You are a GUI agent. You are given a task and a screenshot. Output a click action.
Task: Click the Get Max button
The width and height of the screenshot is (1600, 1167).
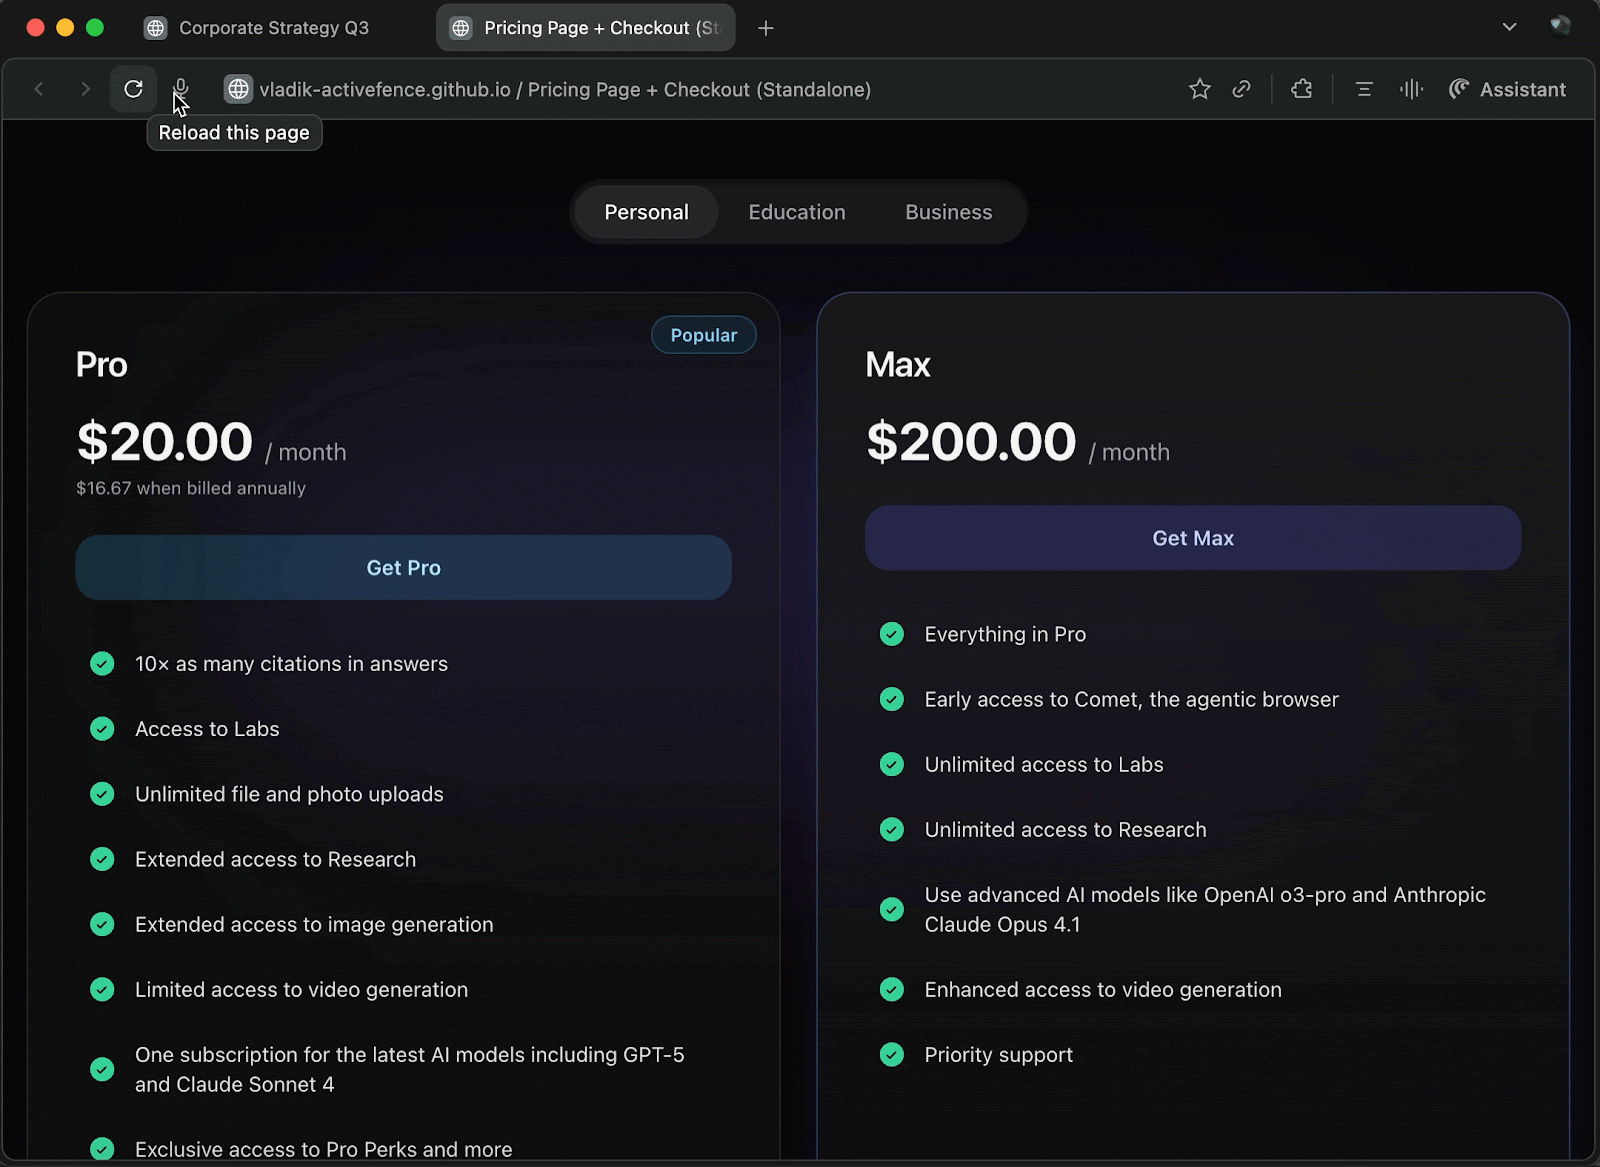pyautogui.click(x=1192, y=538)
